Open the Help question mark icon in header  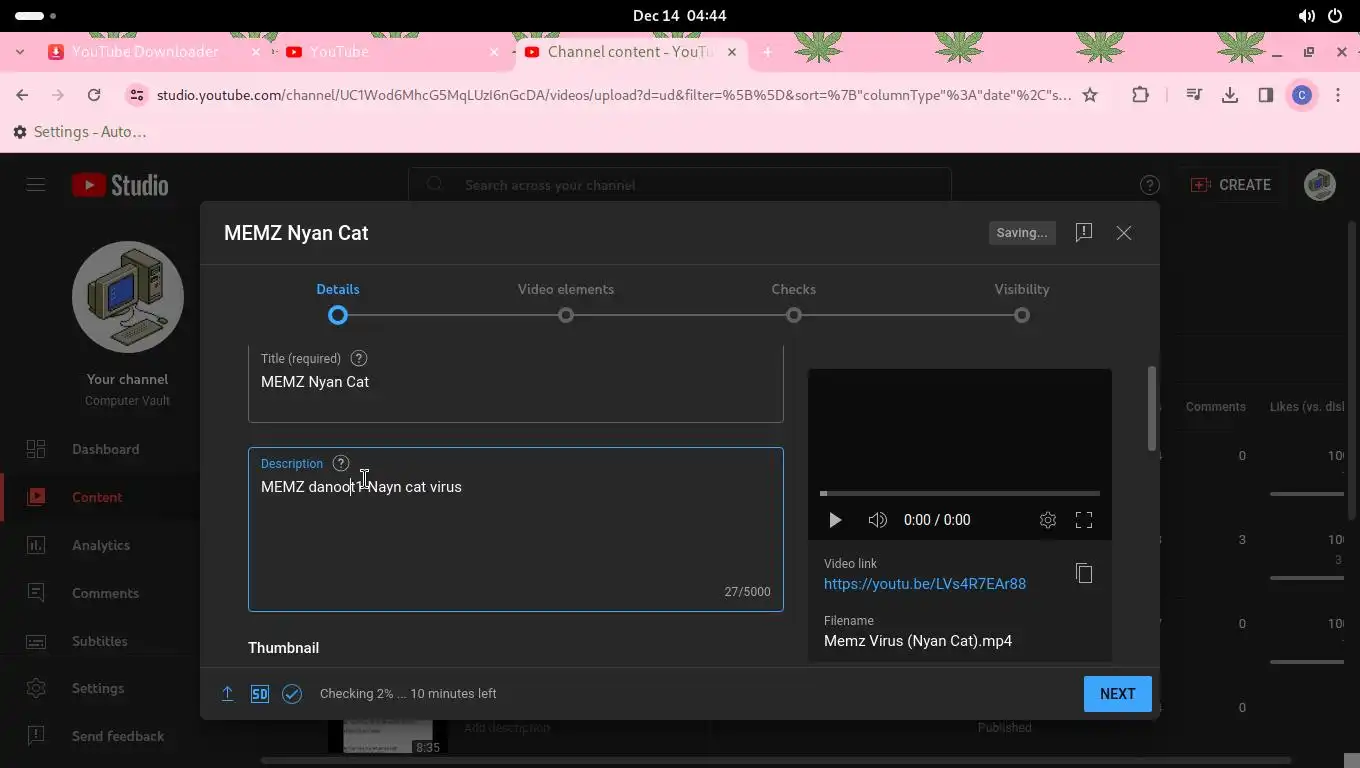click(1150, 185)
